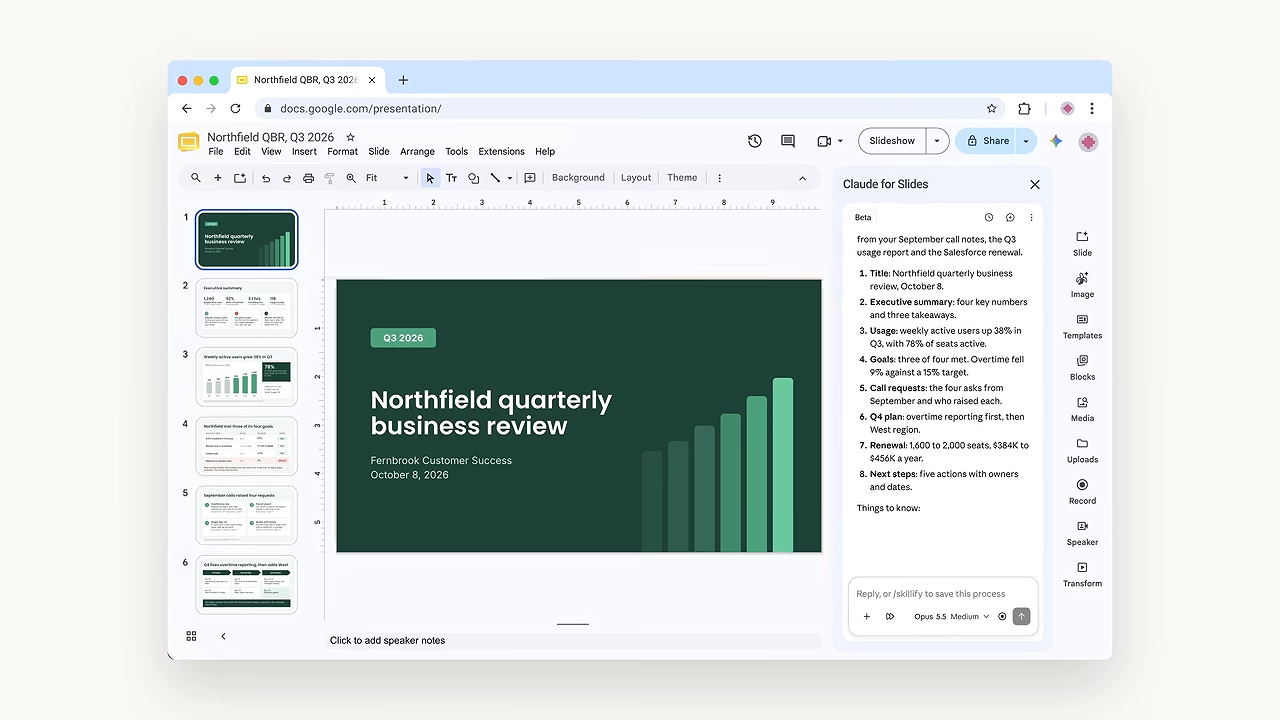The image size is (1280, 720).
Task: Click the redo arrow in toolbar
Action: 287,178
